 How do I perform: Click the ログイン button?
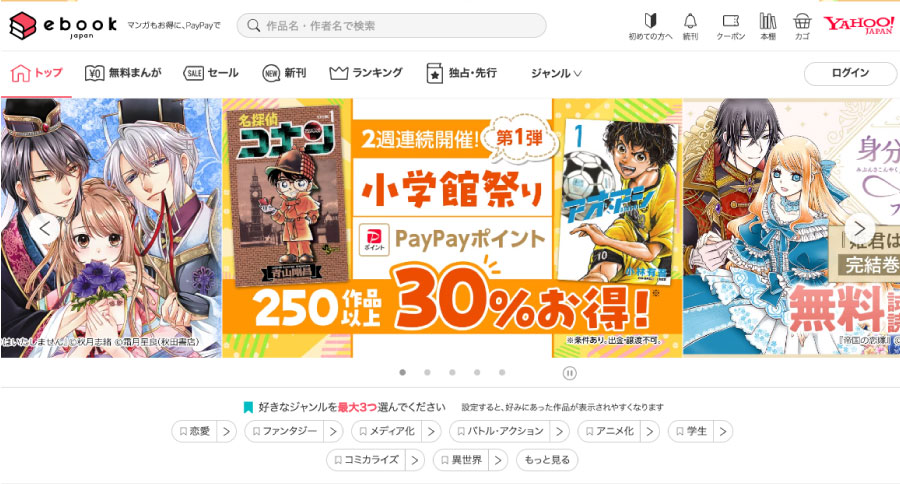point(851,73)
